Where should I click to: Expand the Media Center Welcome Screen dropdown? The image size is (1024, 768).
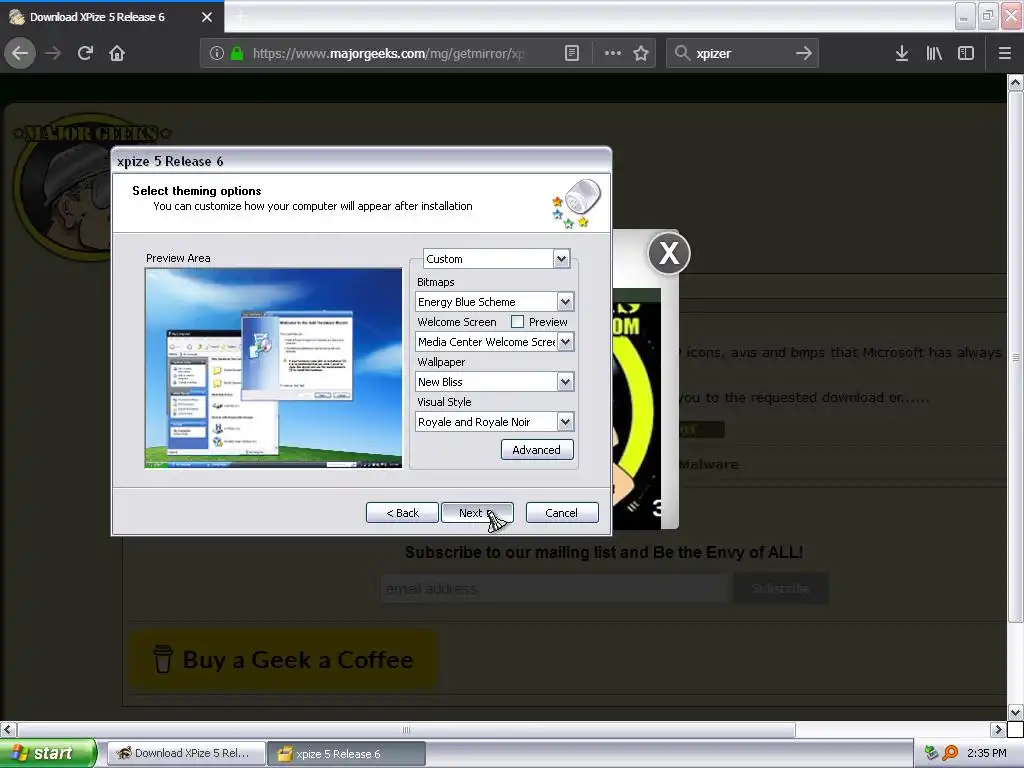click(x=565, y=342)
